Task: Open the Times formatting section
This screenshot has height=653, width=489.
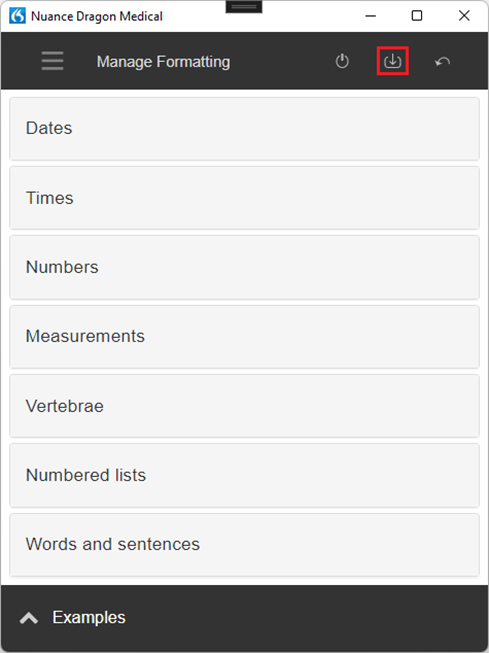Action: point(244,198)
